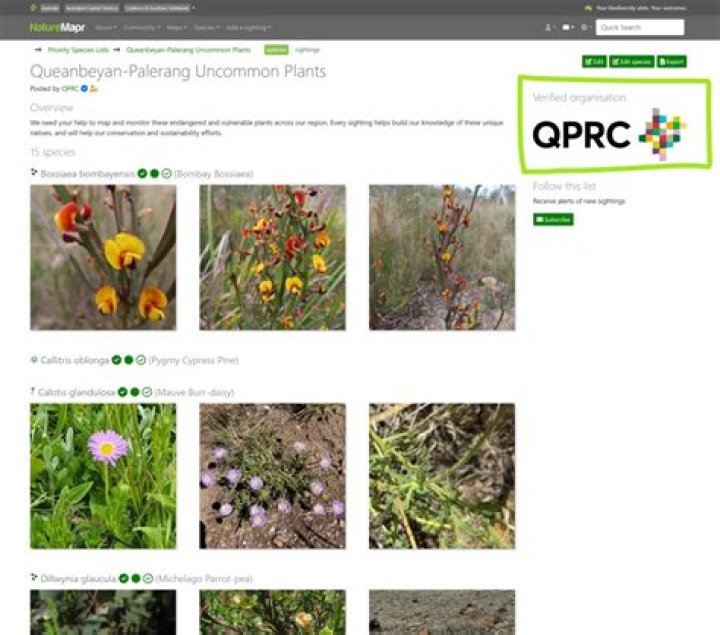The width and height of the screenshot is (720, 635).
Task: Open the Add a sighting dropdown
Action: click(x=248, y=28)
